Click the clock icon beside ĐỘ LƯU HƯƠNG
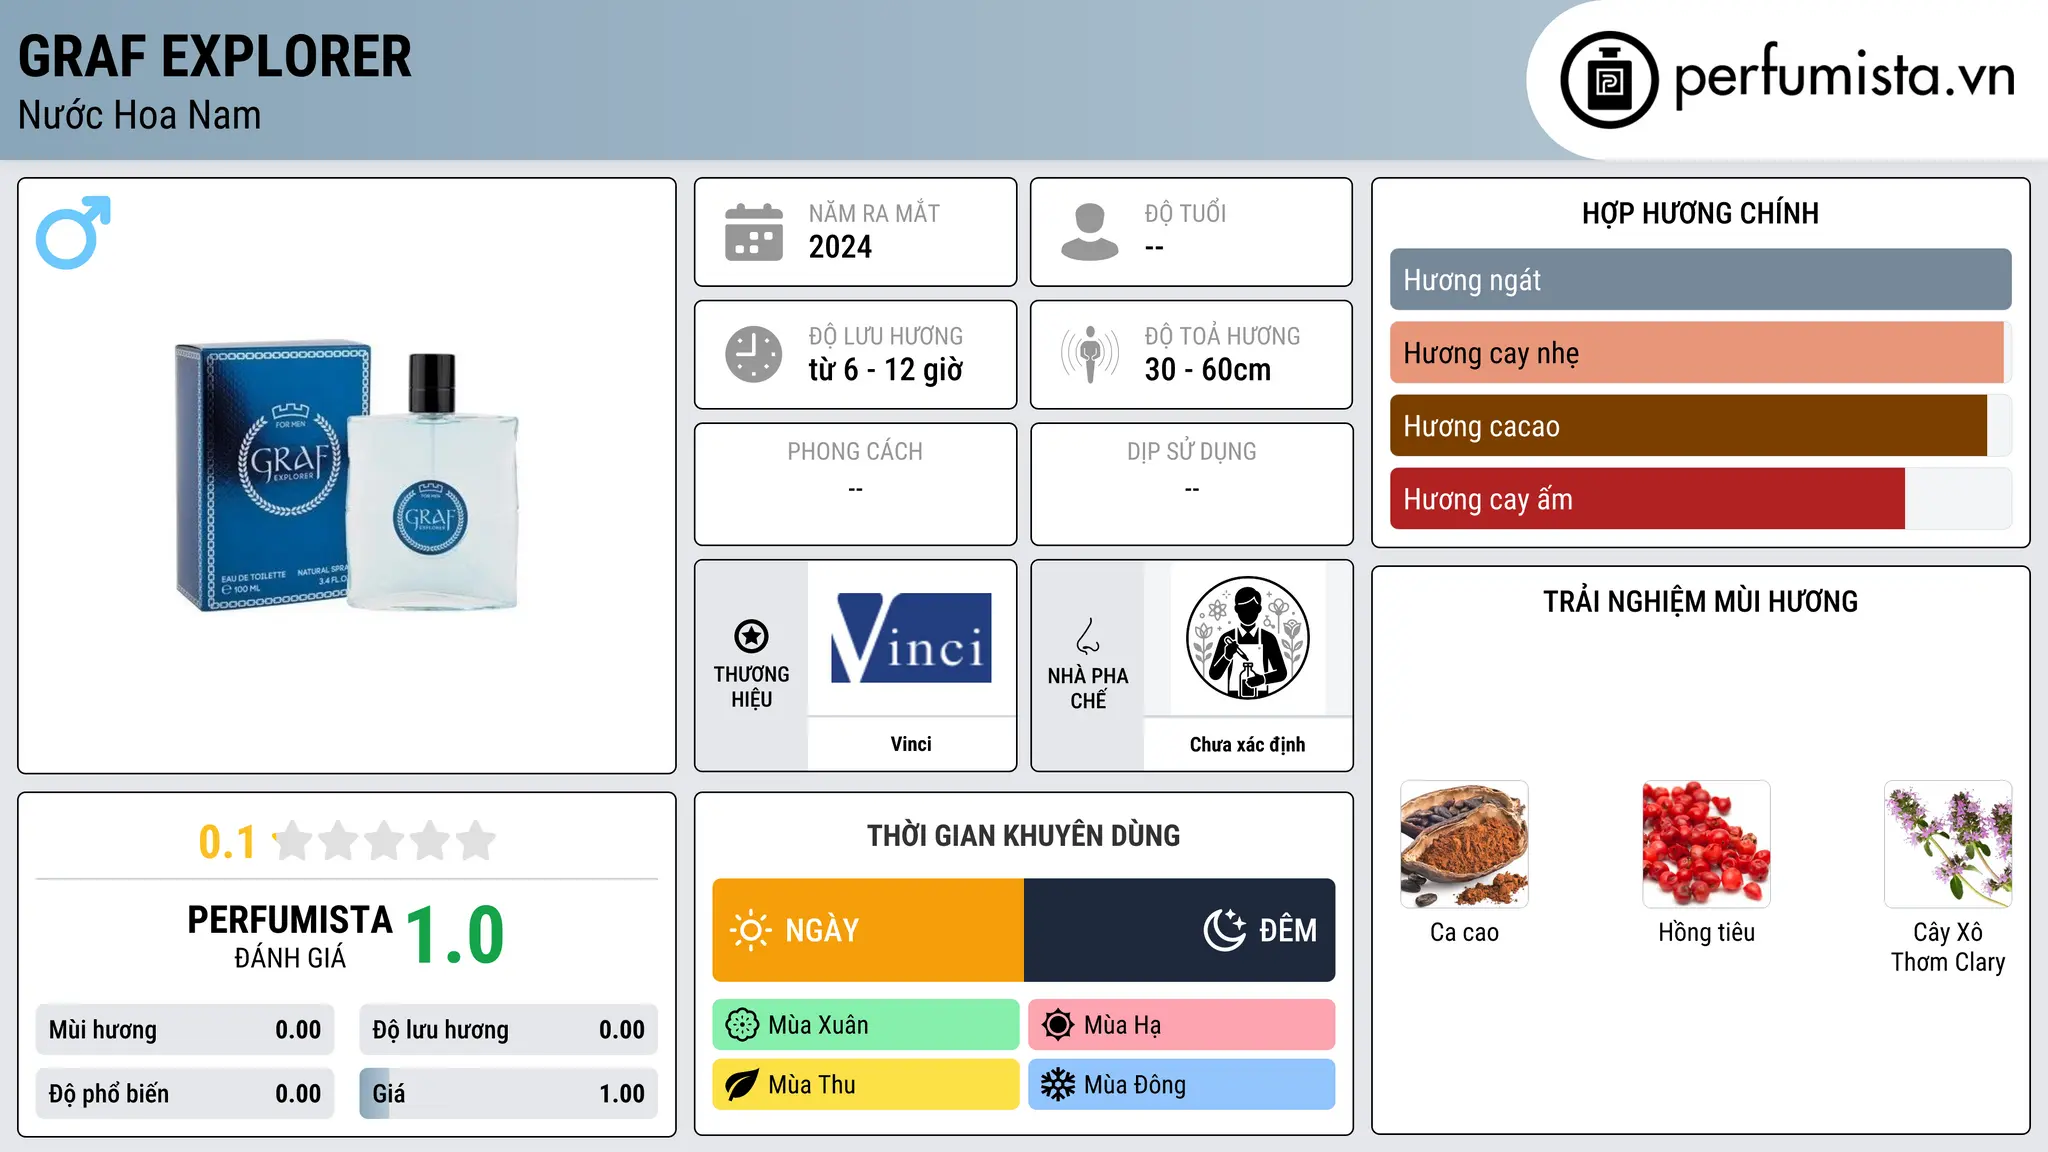The height and width of the screenshot is (1152, 2048). coord(754,354)
